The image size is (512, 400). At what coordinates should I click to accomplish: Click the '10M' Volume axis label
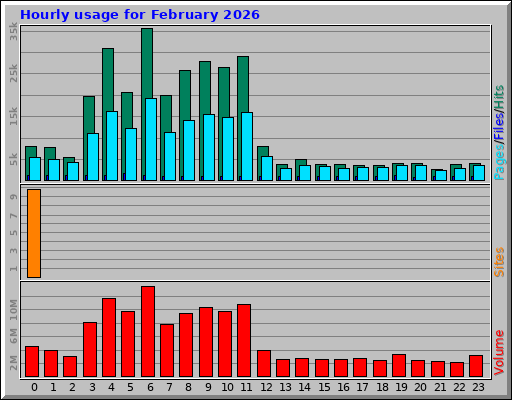(13, 310)
